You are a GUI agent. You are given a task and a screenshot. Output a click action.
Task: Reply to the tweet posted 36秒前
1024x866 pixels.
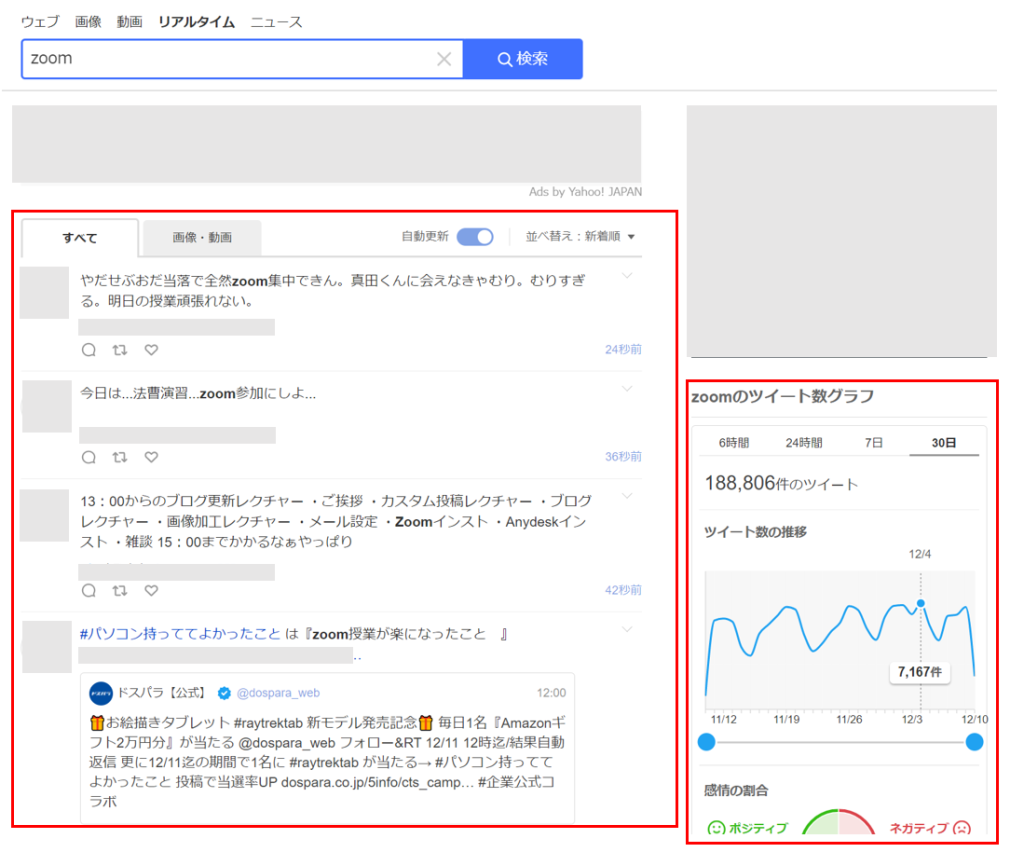point(89,457)
